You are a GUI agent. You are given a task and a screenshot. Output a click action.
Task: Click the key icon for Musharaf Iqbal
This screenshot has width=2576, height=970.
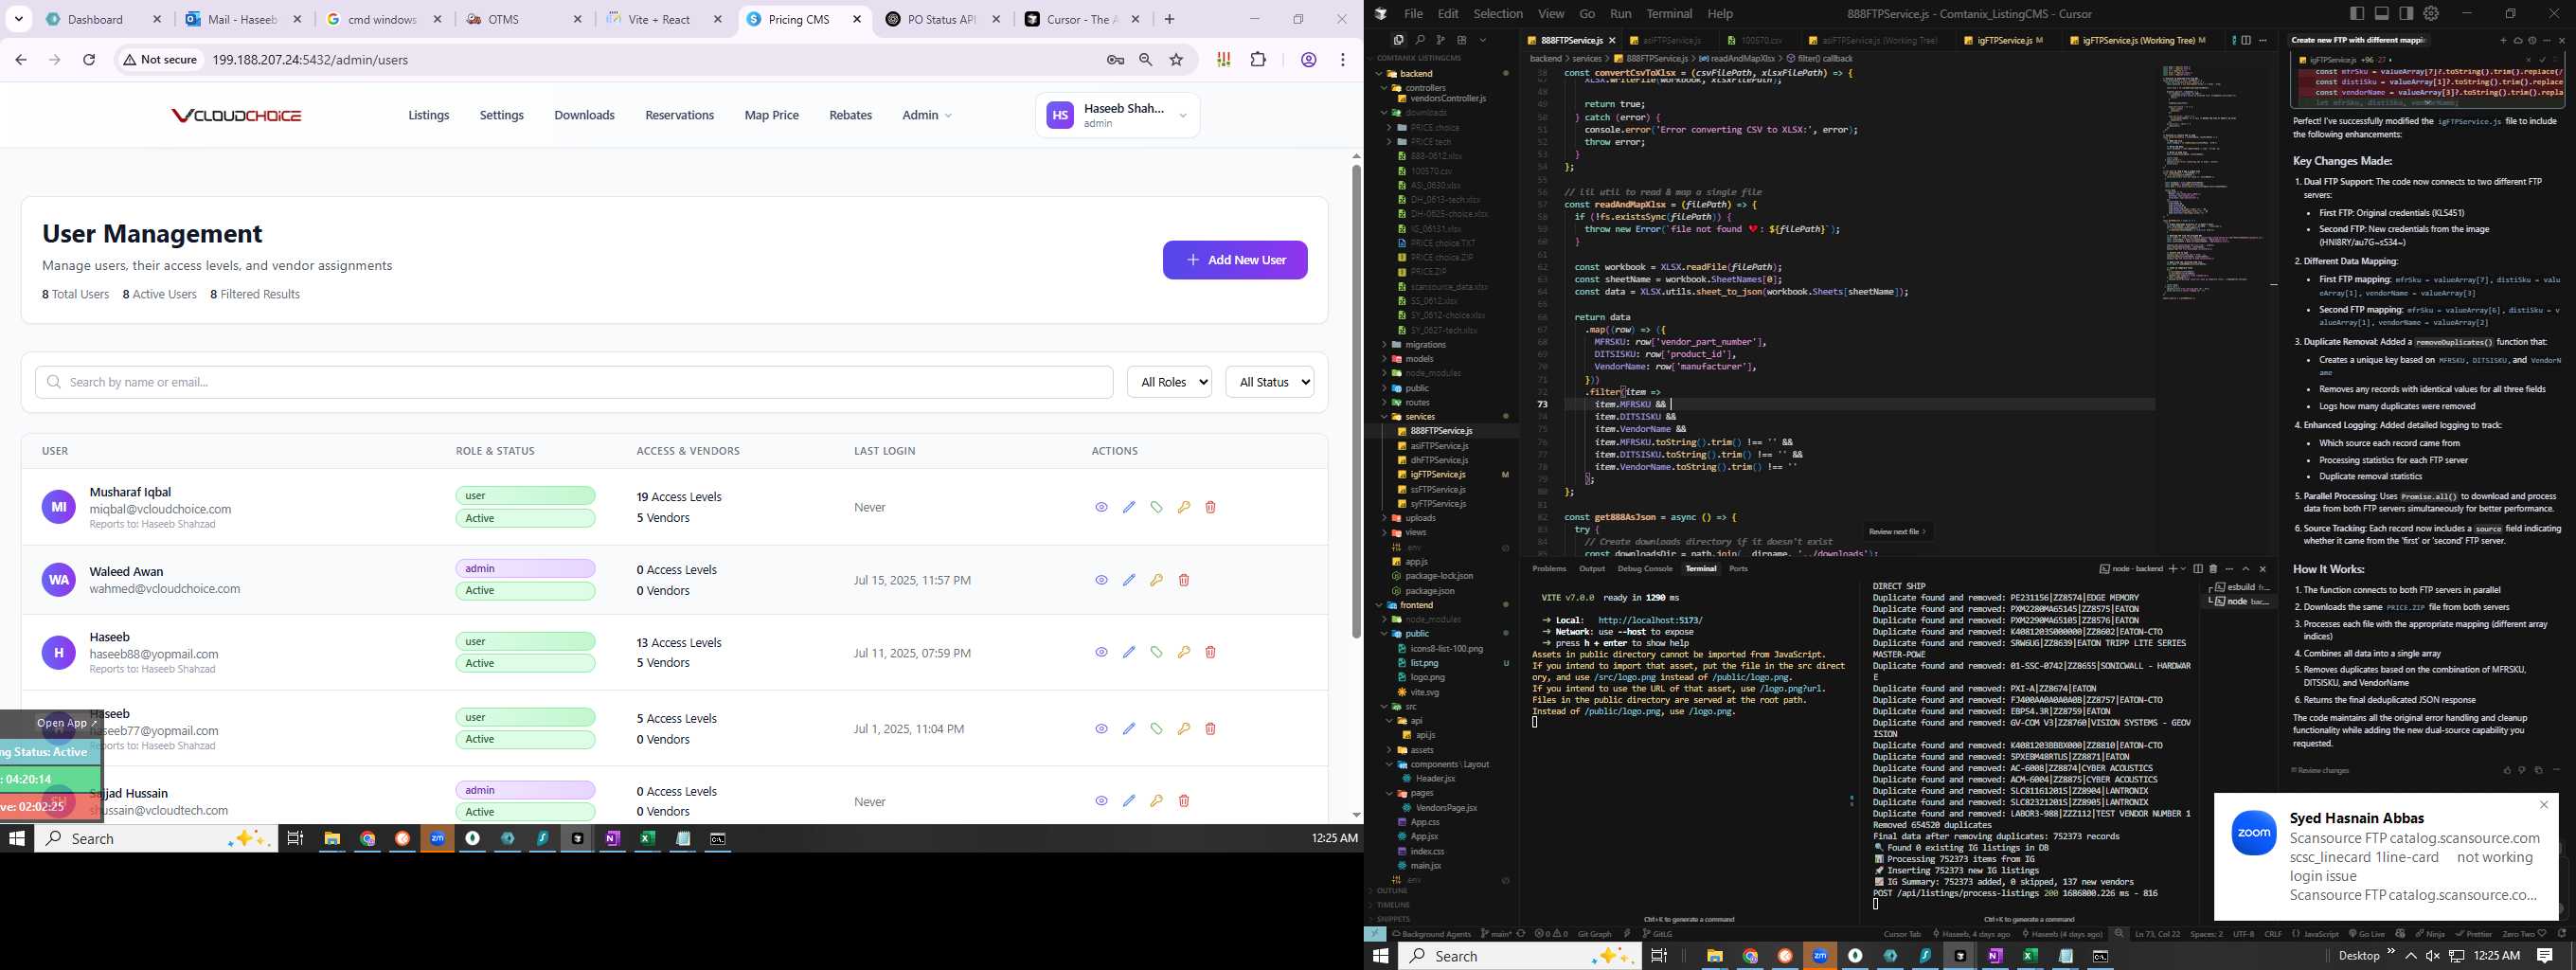click(1183, 507)
